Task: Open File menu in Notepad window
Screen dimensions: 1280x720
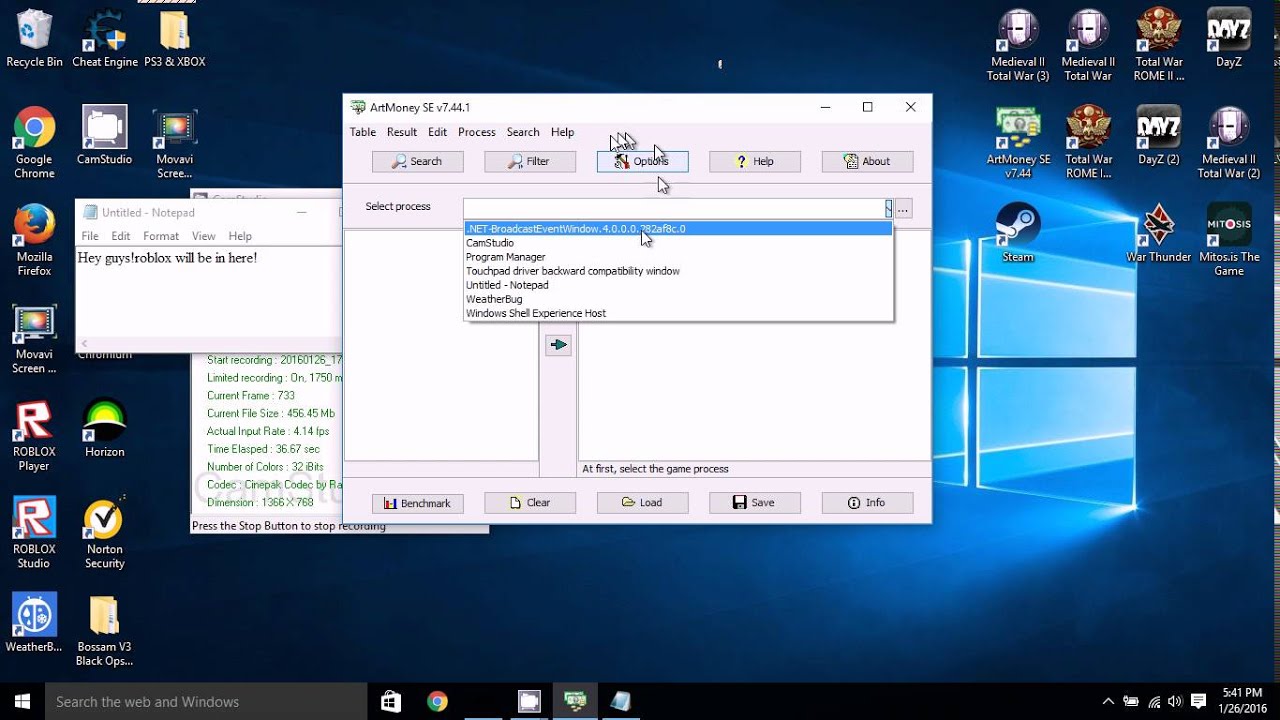Action: 90,236
